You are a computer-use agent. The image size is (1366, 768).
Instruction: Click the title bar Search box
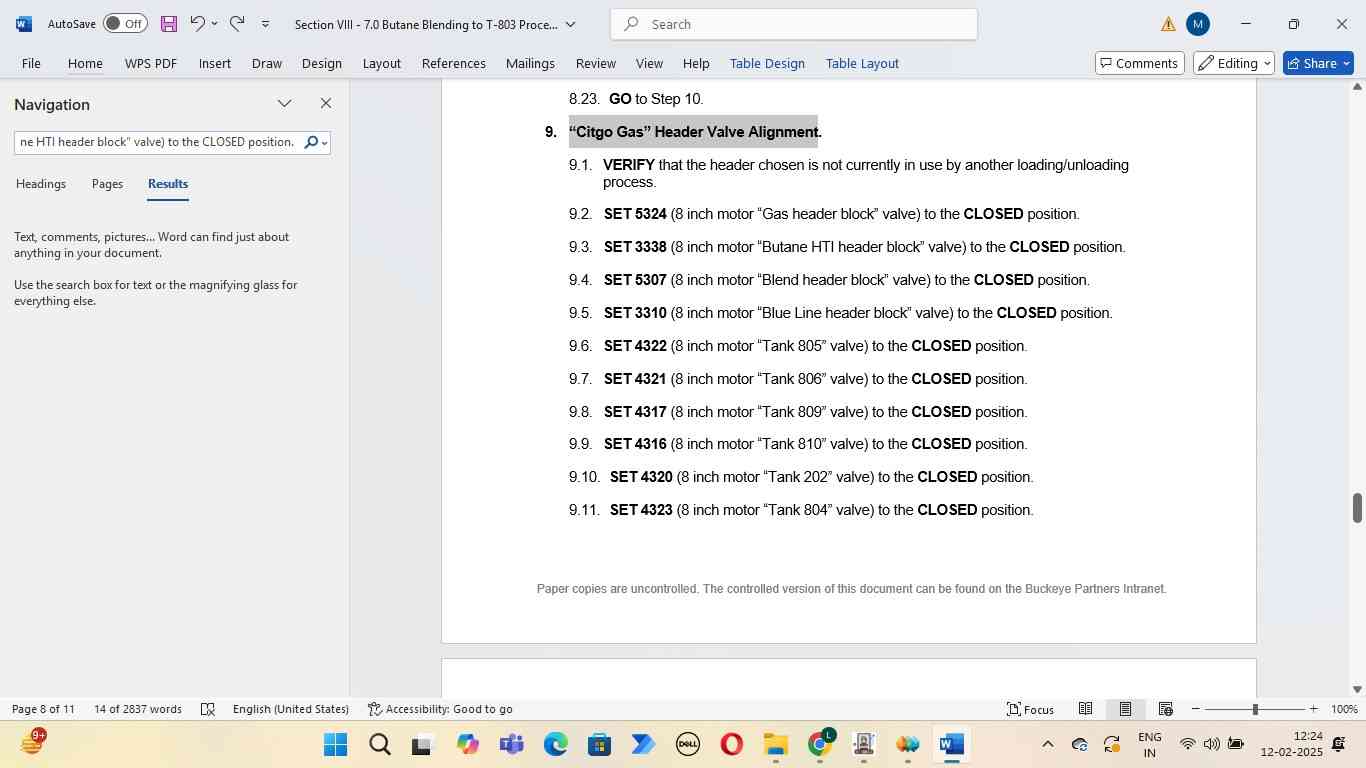click(x=794, y=24)
